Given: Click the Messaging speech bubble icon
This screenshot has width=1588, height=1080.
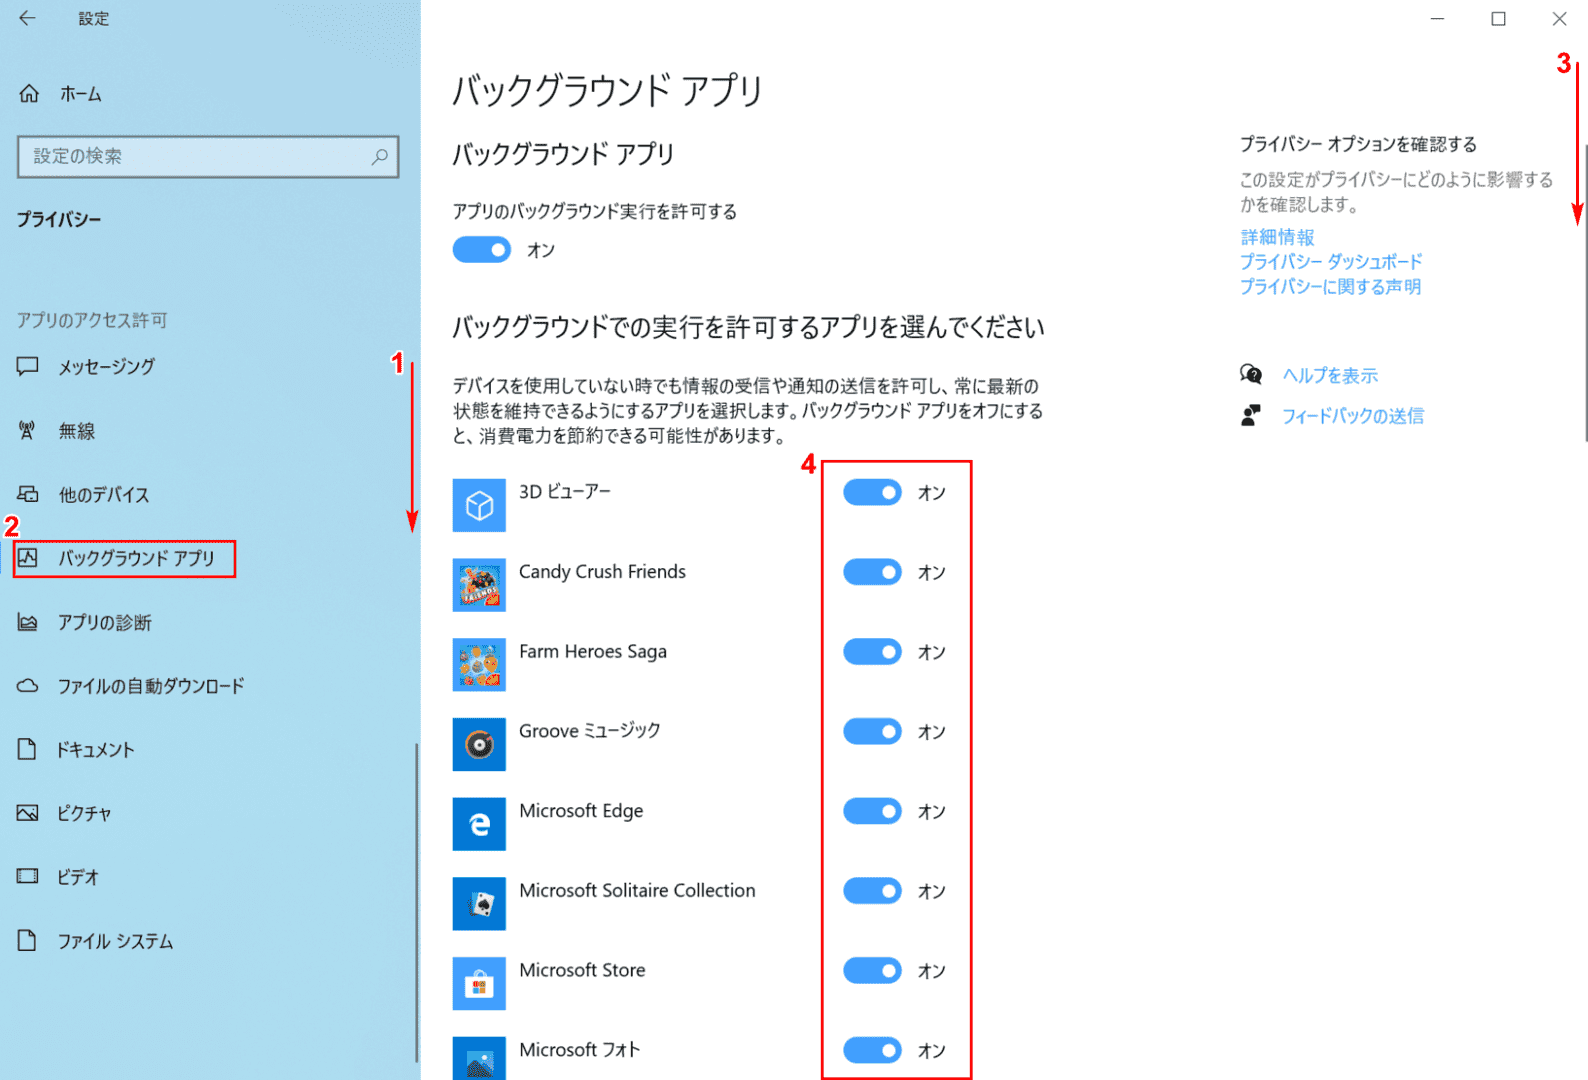Looking at the screenshot, I should click(28, 366).
